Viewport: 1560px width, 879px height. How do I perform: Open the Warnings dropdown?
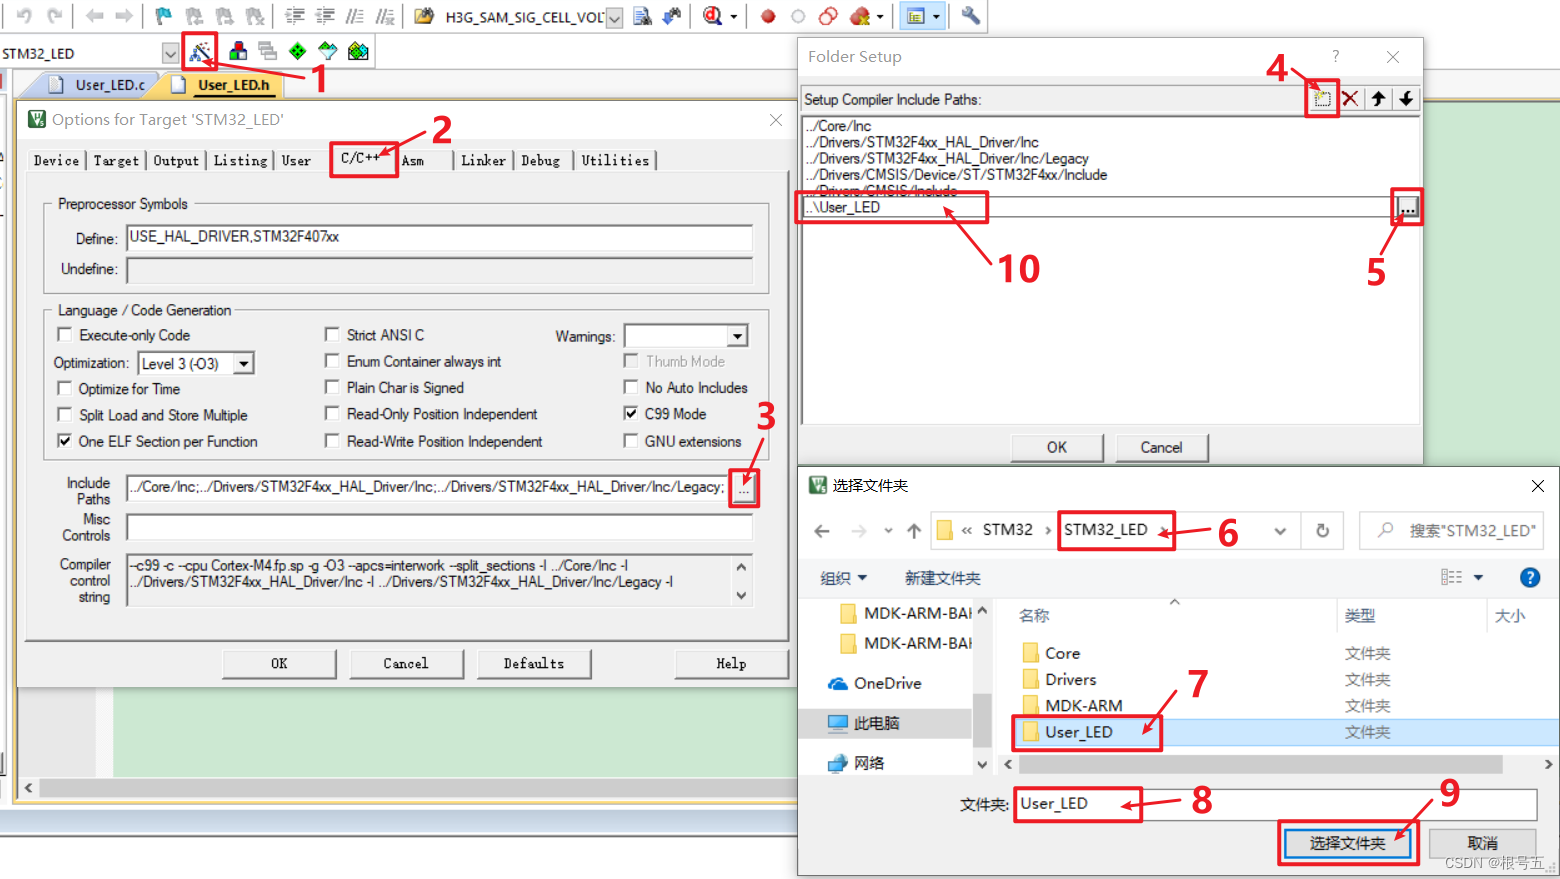(737, 336)
